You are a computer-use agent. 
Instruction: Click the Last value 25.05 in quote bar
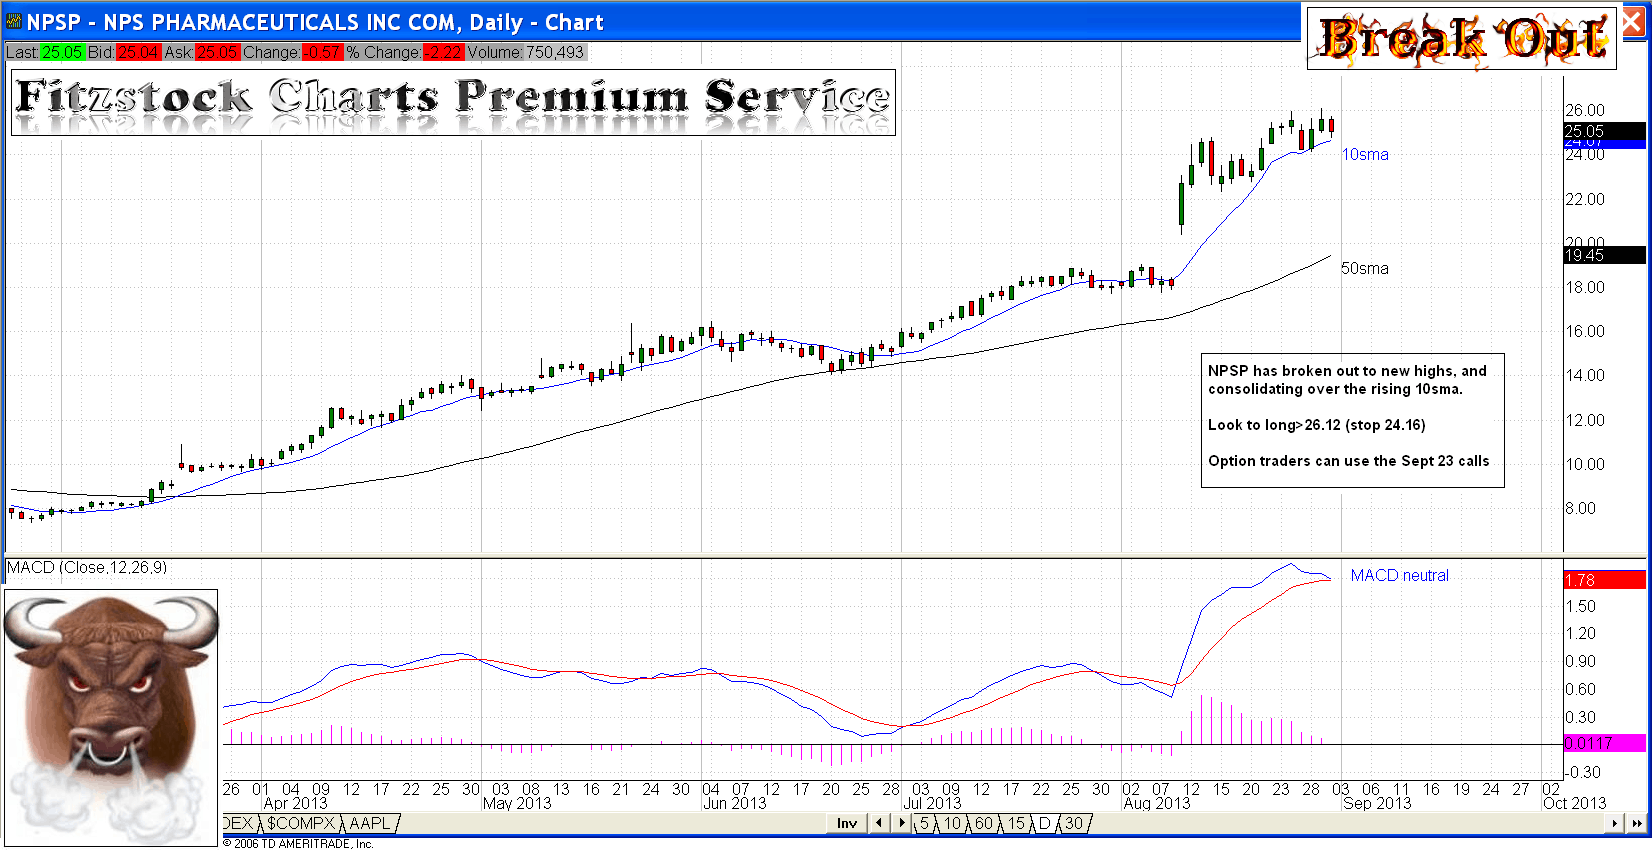(x=62, y=52)
